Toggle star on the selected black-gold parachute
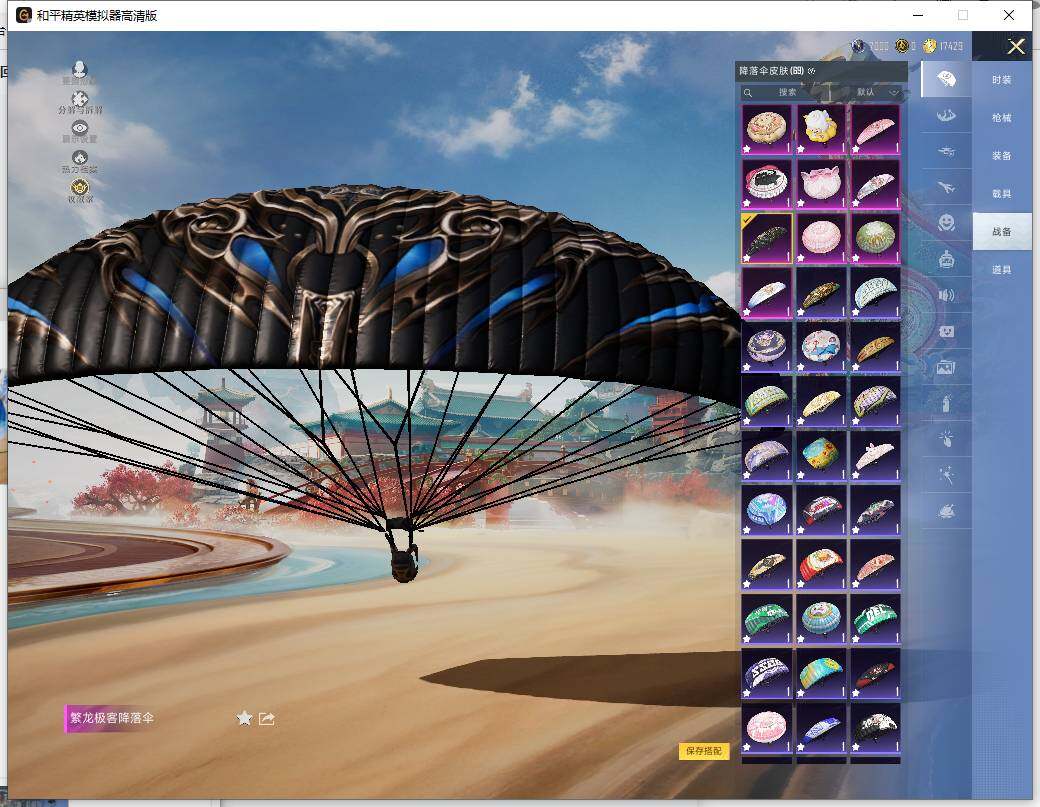Image resolution: width=1040 pixels, height=807 pixels. point(747,257)
